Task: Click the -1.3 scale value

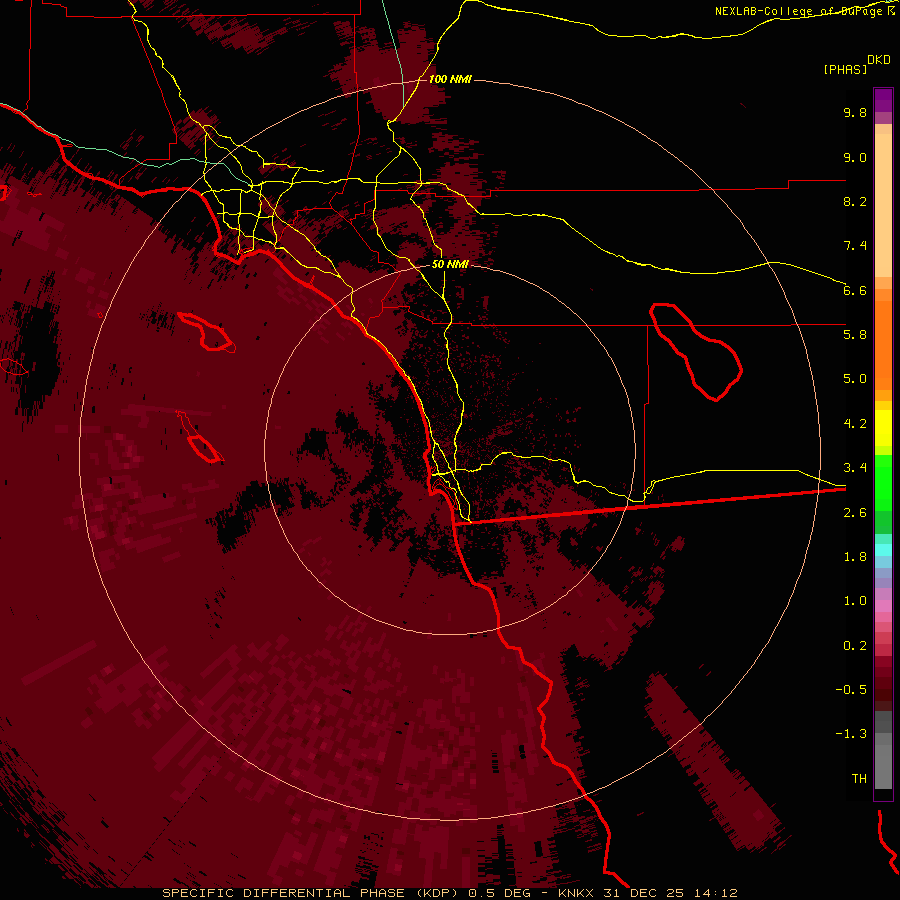Action: pyautogui.click(x=851, y=734)
